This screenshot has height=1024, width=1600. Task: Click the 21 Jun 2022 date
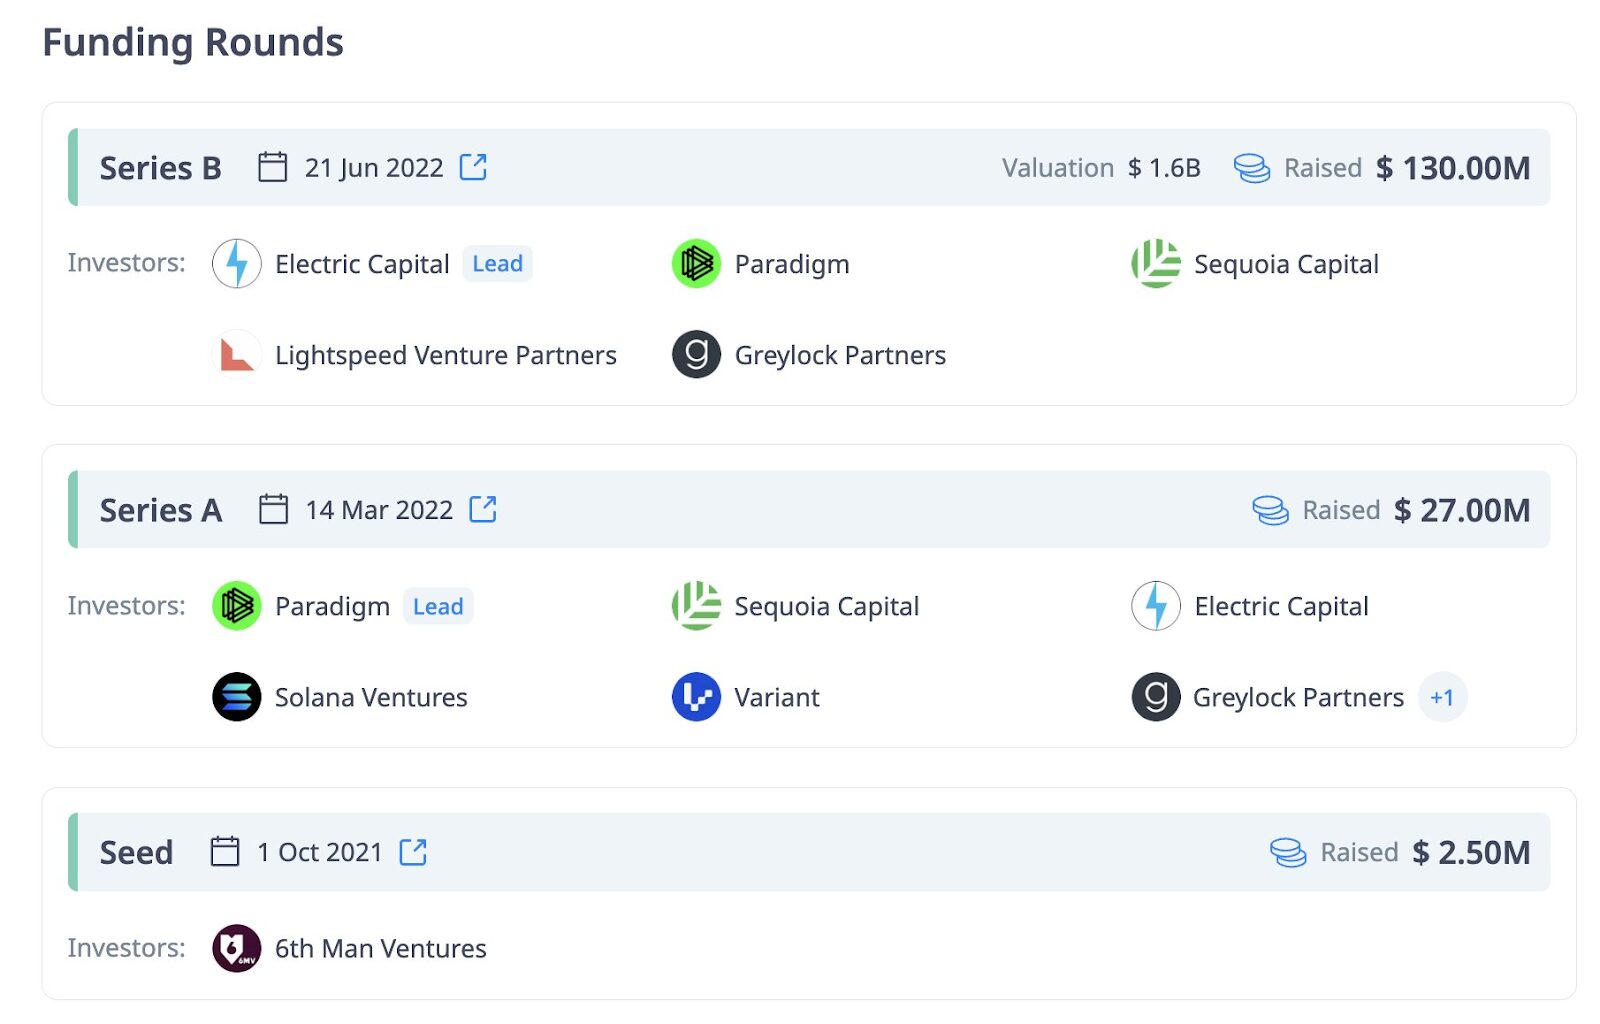tap(374, 167)
